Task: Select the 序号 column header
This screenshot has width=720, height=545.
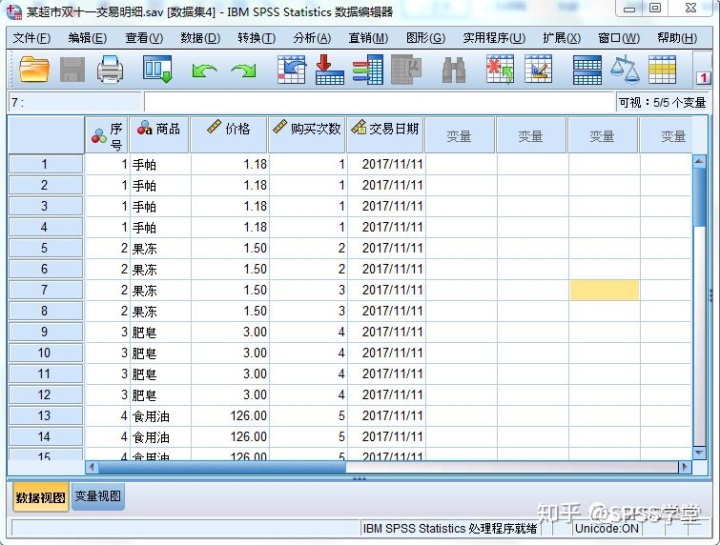Action: coord(107,135)
